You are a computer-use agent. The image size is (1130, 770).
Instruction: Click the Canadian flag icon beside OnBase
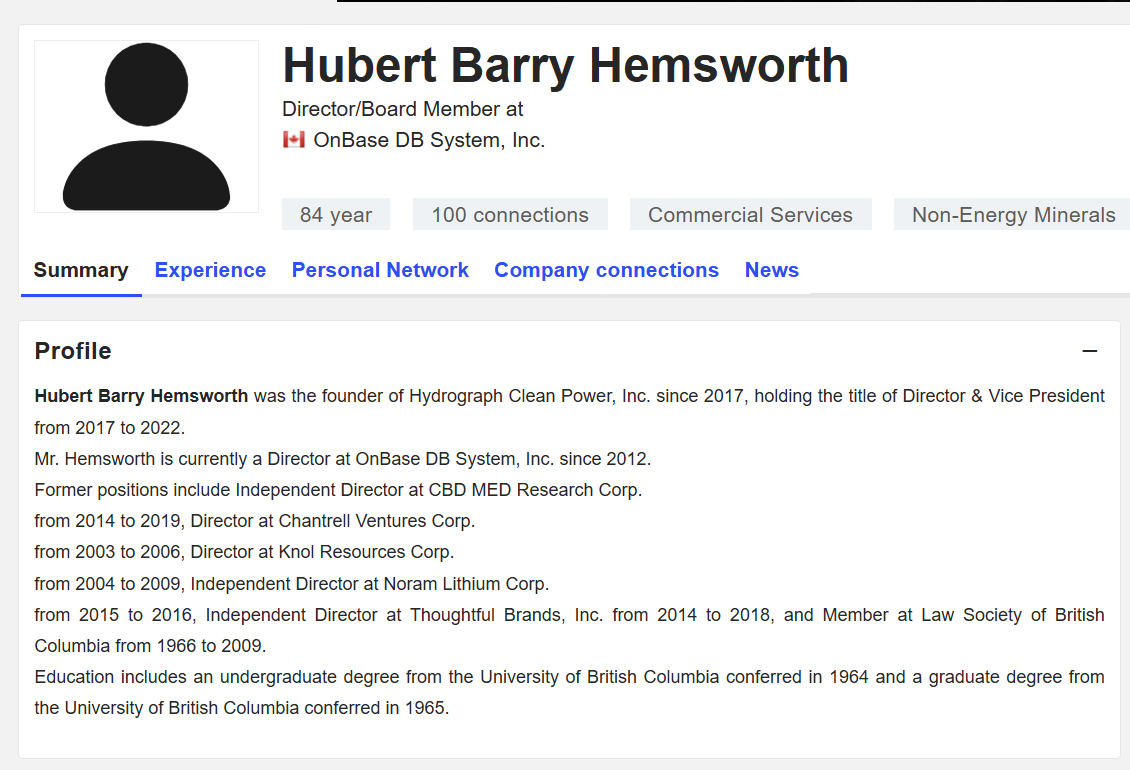pos(293,139)
